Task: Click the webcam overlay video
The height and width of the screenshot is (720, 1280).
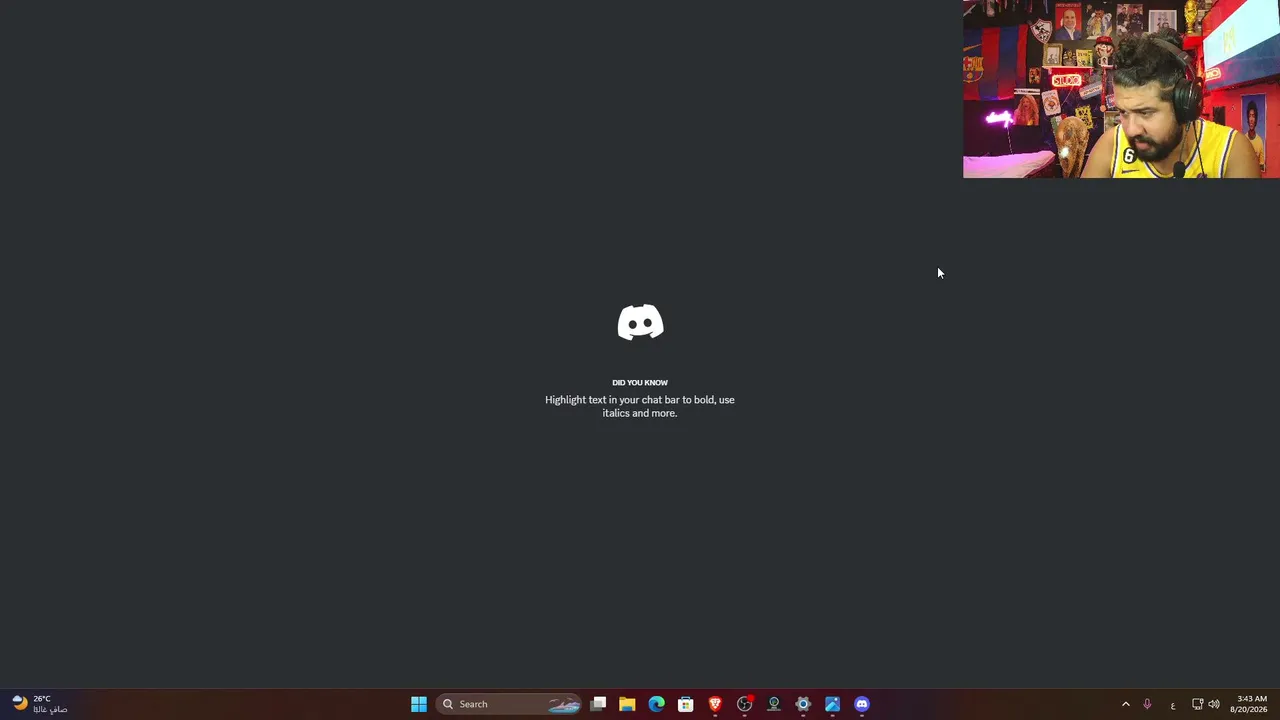Action: coord(1121,89)
